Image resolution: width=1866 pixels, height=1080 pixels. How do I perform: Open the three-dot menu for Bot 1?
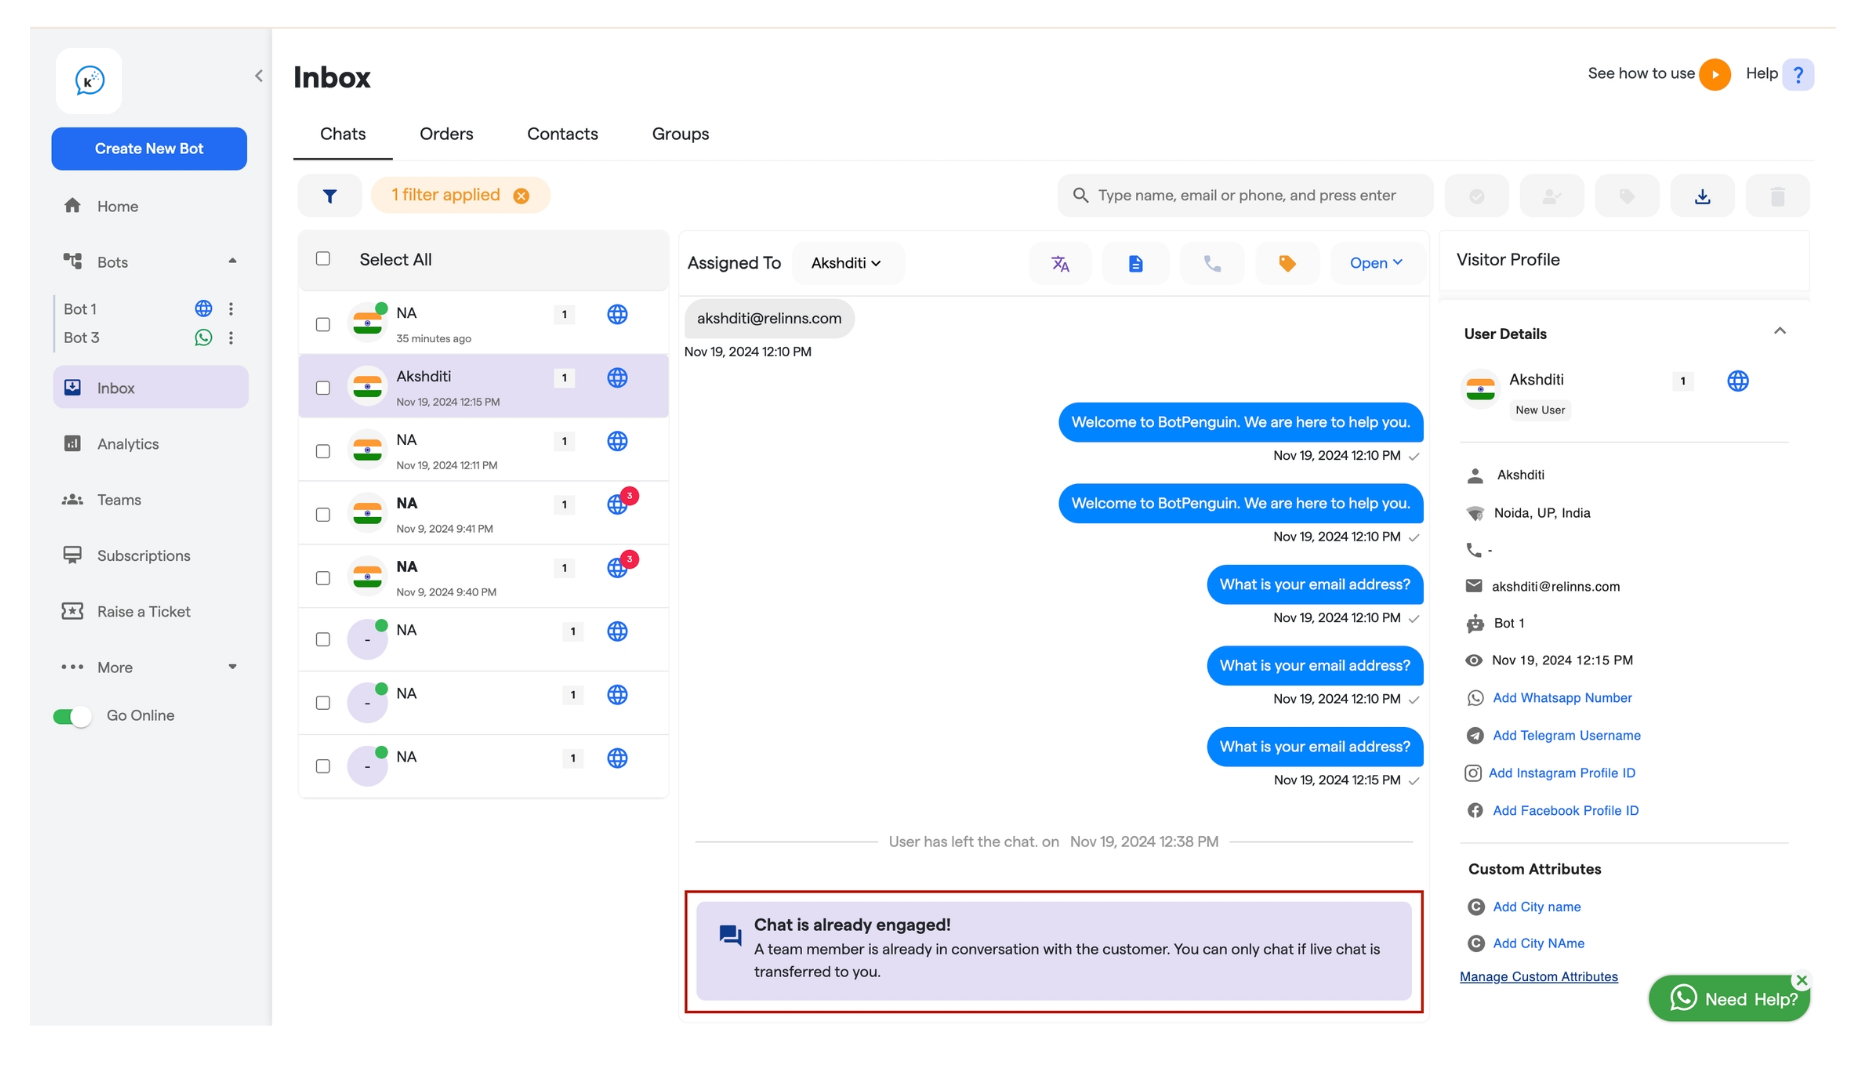[231, 309]
